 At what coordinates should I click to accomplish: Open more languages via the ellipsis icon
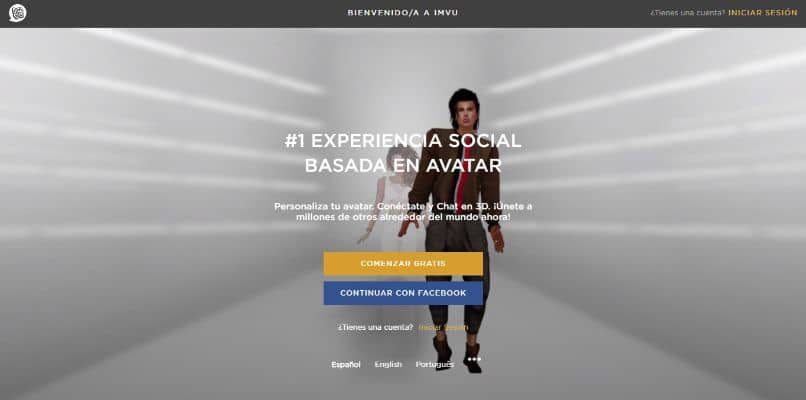[x=474, y=359]
